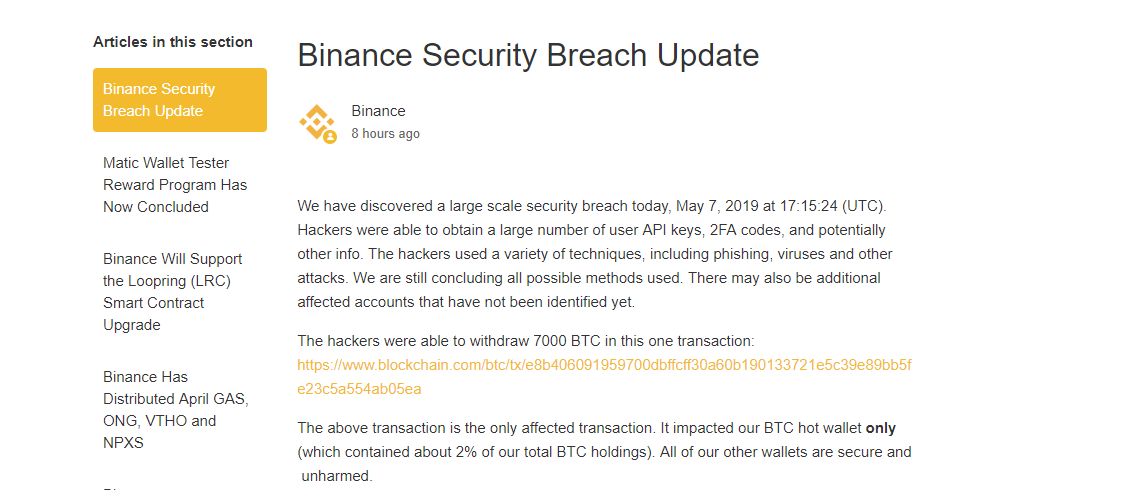Click the 'Articles in this section' heading
This screenshot has width=1143, height=490.
(x=173, y=42)
